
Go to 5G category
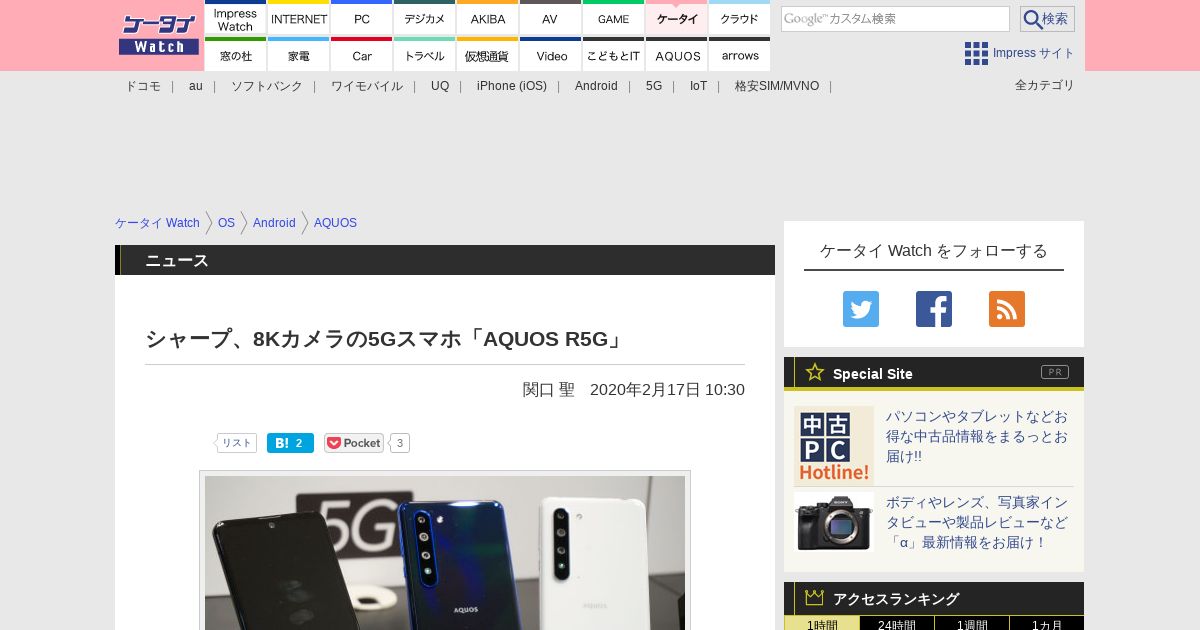pos(654,86)
